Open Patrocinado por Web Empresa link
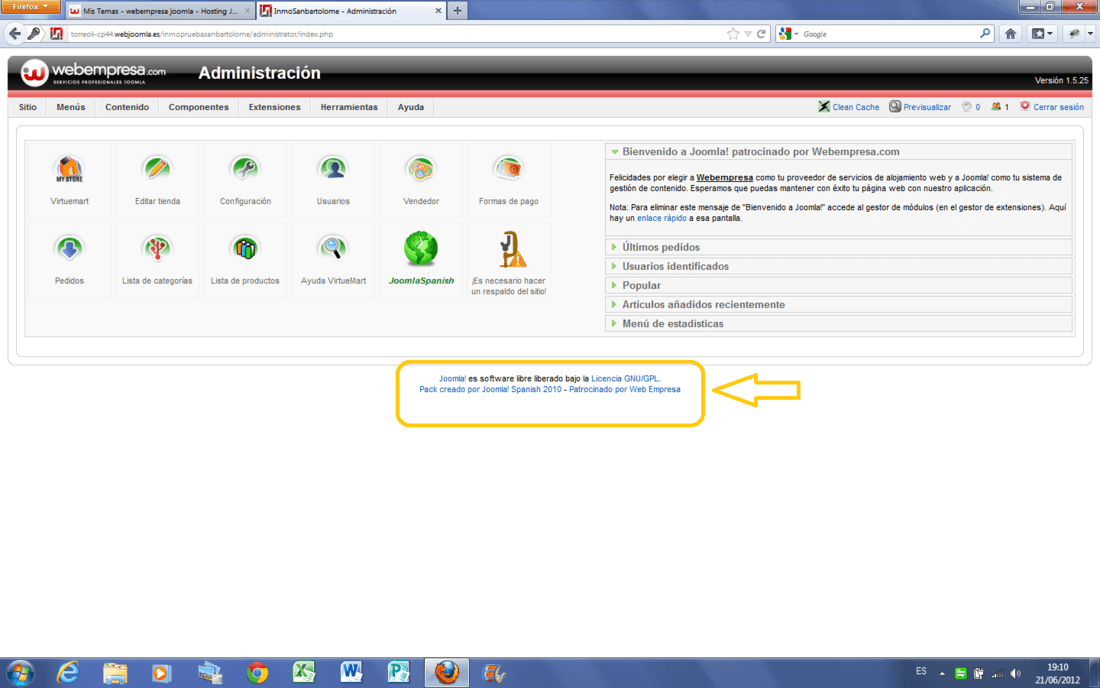Image resolution: width=1100 pixels, height=688 pixels. click(x=624, y=389)
